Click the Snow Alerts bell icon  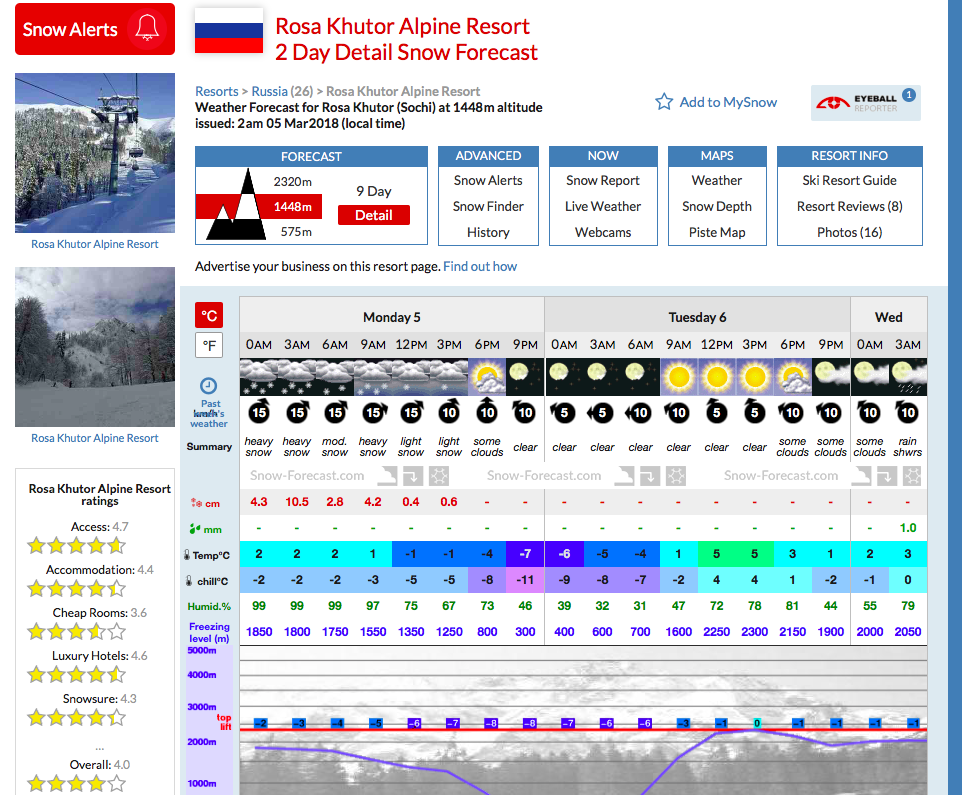tap(147, 28)
